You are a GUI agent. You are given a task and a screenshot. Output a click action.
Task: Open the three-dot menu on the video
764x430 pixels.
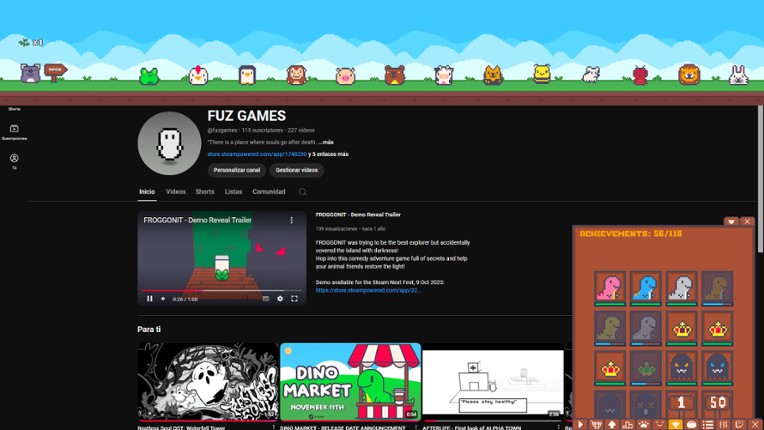pyautogui.click(x=292, y=220)
